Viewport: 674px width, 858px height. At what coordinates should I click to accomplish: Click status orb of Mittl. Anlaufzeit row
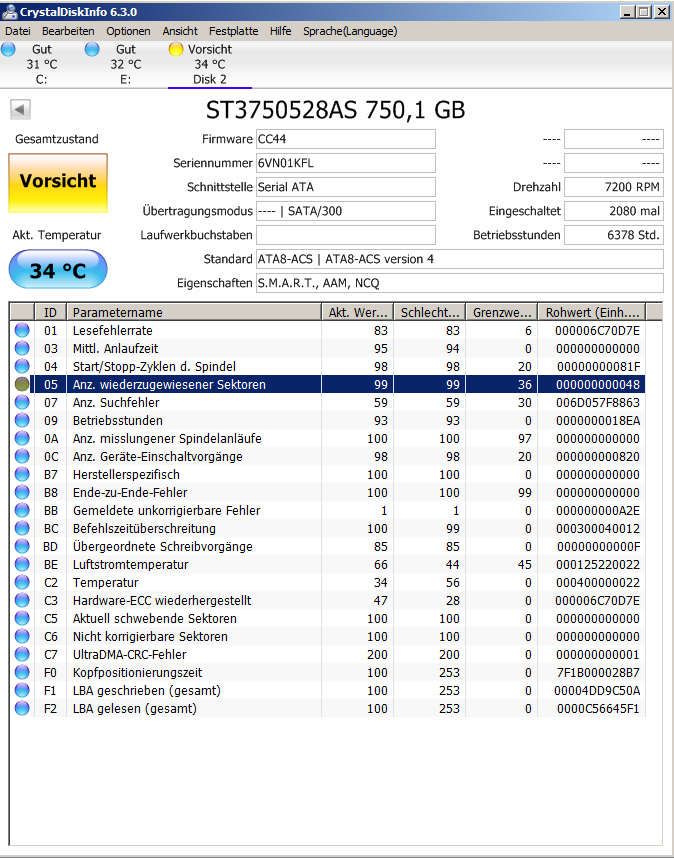tap(22, 349)
